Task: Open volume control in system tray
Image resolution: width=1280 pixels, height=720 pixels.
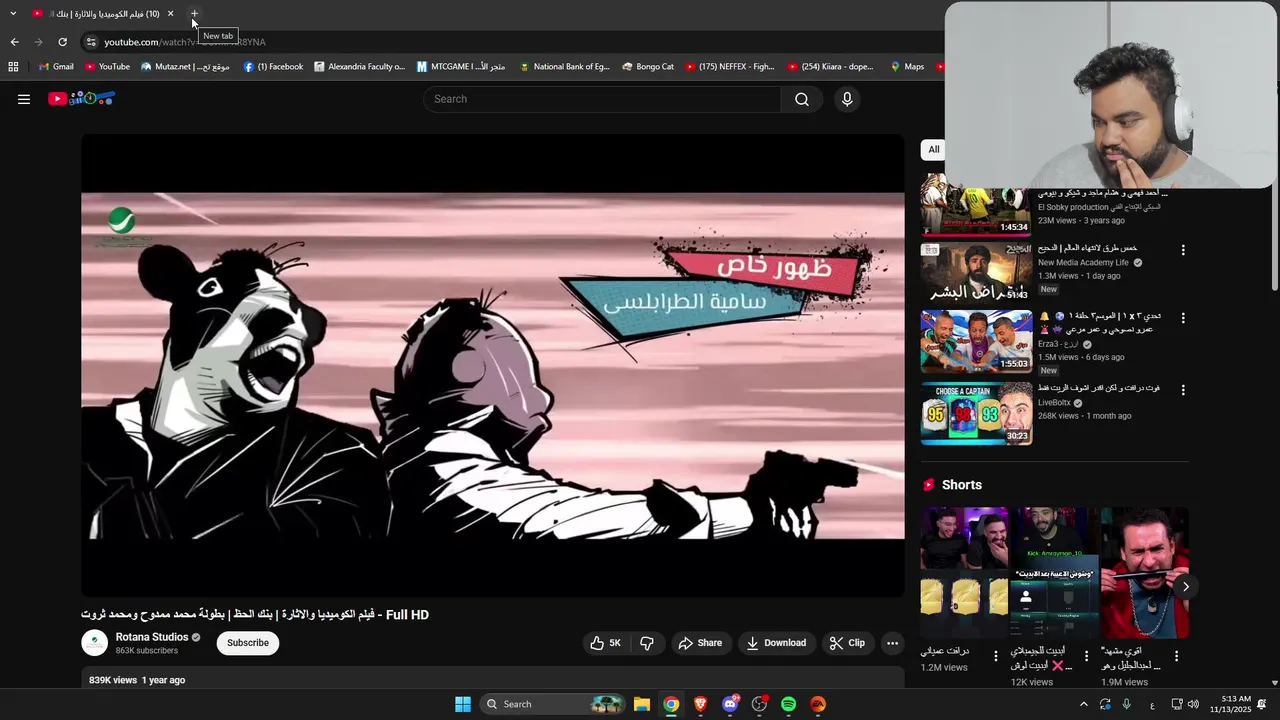Action: tap(1193, 704)
